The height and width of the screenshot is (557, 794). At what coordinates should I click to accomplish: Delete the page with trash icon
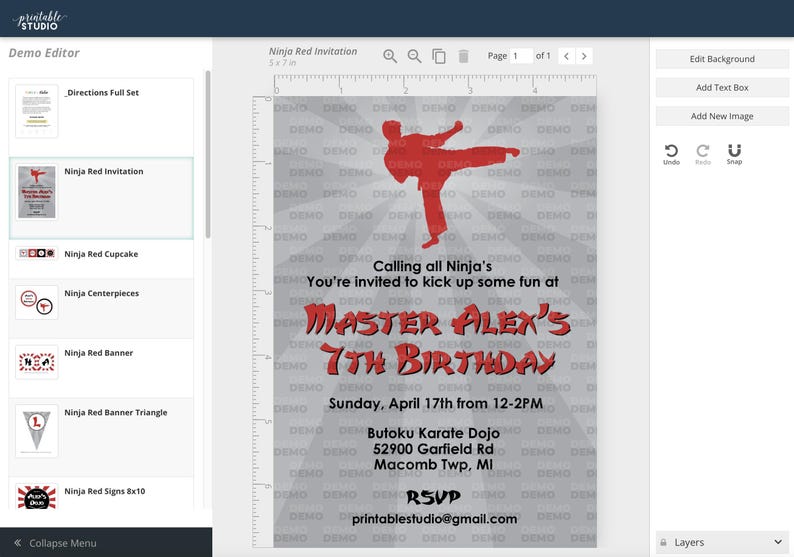pyautogui.click(x=463, y=56)
